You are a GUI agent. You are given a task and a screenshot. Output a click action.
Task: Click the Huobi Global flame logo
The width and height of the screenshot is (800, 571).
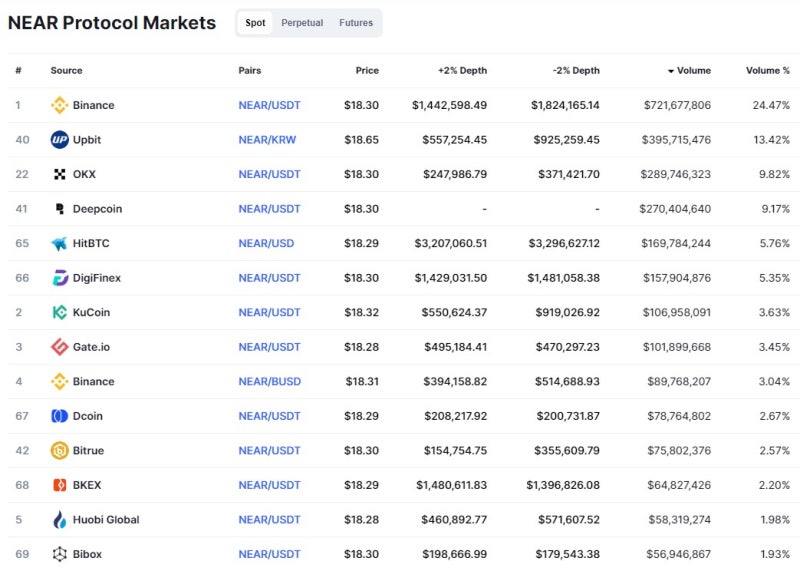pyautogui.click(x=59, y=520)
